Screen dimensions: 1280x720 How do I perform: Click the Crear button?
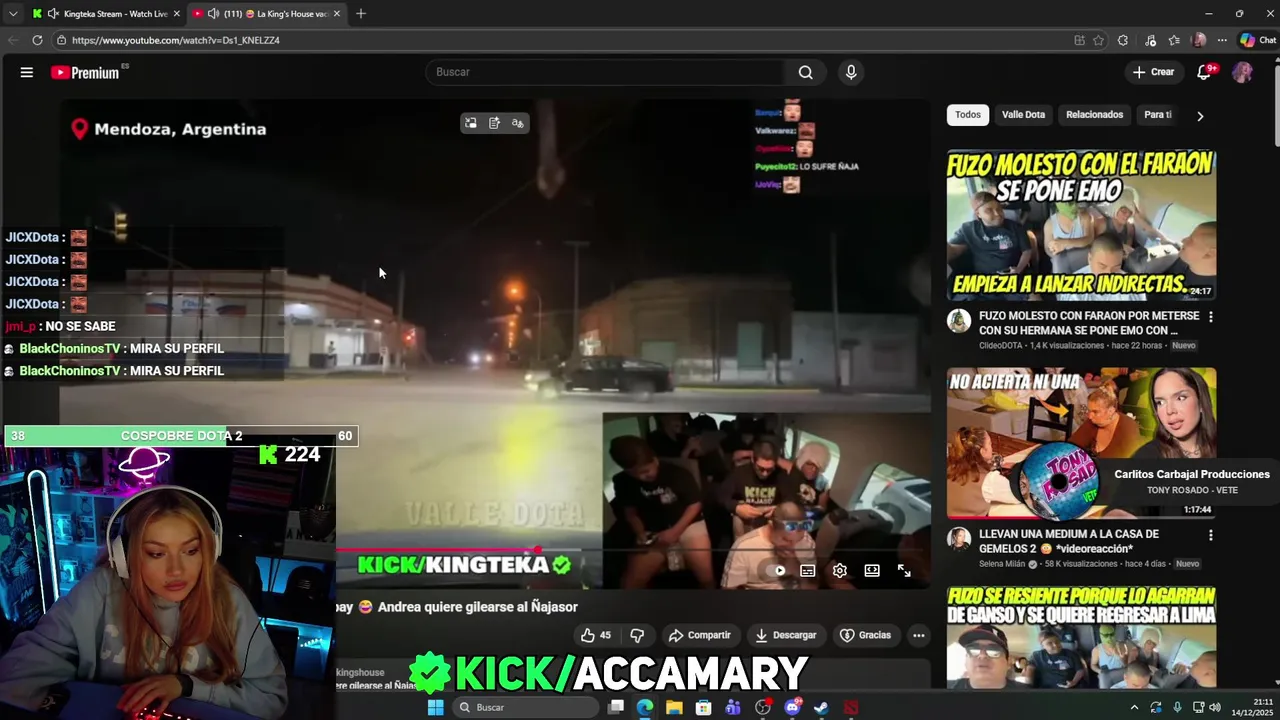pyautogui.click(x=1153, y=72)
